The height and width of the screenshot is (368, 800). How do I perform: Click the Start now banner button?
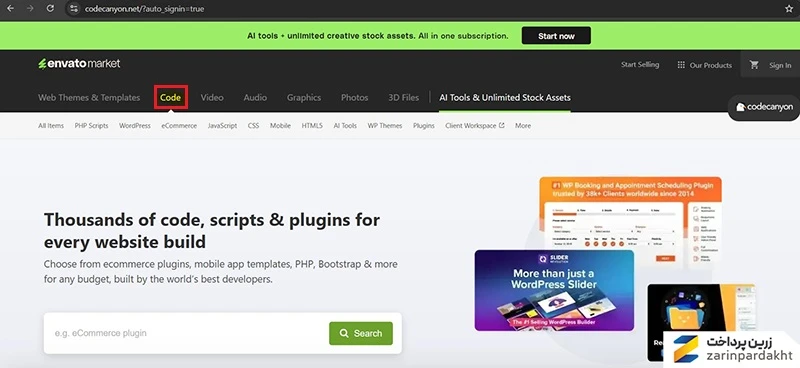point(556,36)
